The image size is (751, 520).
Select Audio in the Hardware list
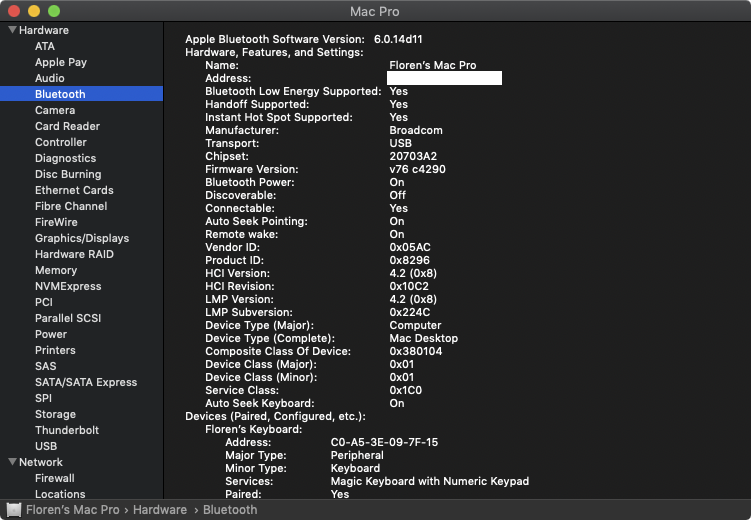49,78
